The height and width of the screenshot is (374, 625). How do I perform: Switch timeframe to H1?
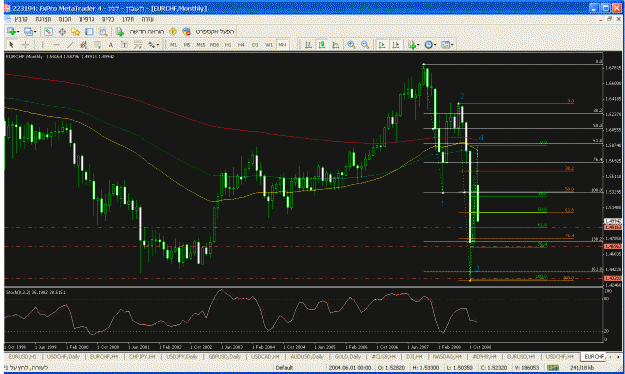[228, 45]
